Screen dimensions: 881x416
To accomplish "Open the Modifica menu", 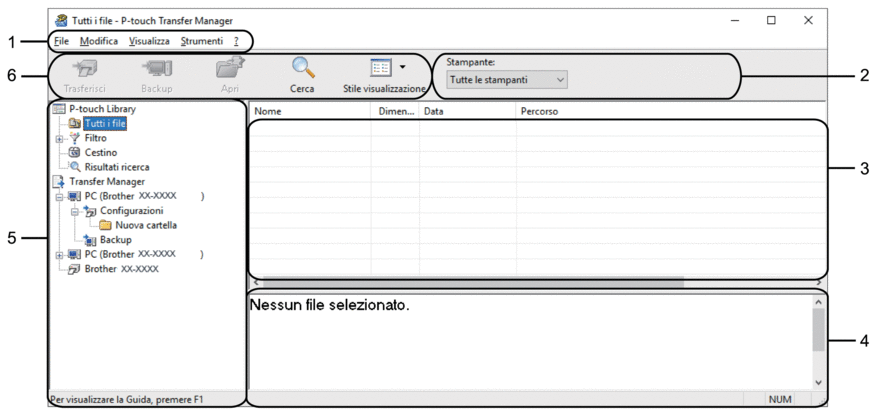I will pyautogui.click(x=99, y=41).
